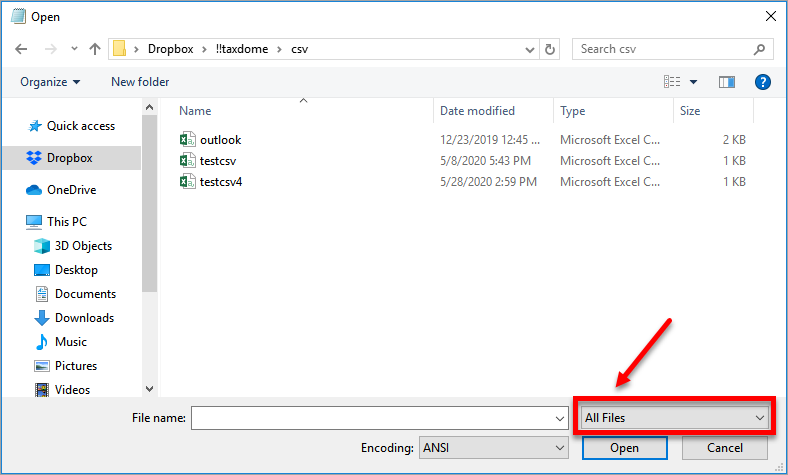Image resolution: width=788 pixels, height=475 pixels.
Task: Refresh the csv folder view
Action: [x=550, y=49]
